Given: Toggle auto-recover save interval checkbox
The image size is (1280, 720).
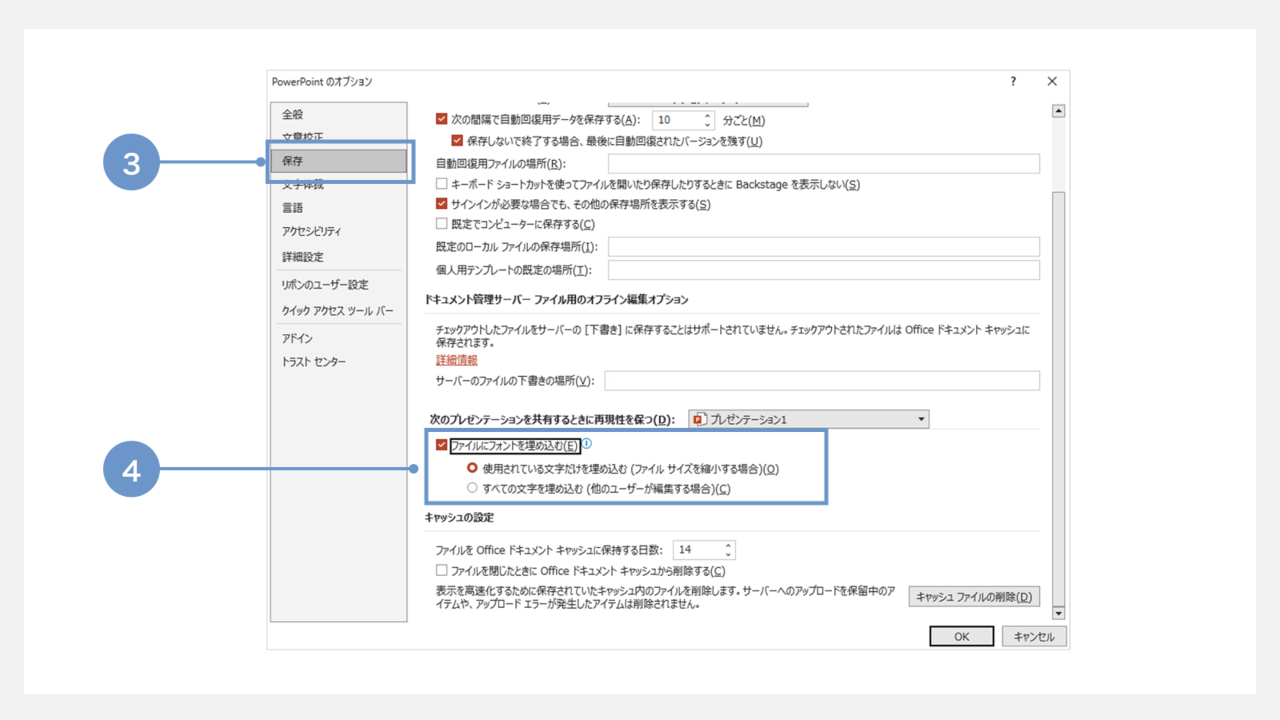Looking at the screenshot, I should tap(442, 119).
